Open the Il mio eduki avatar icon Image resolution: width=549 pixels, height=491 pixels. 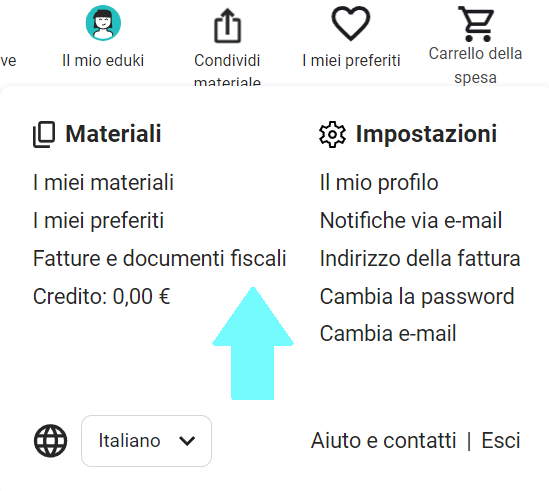click(x=103, y=23)
